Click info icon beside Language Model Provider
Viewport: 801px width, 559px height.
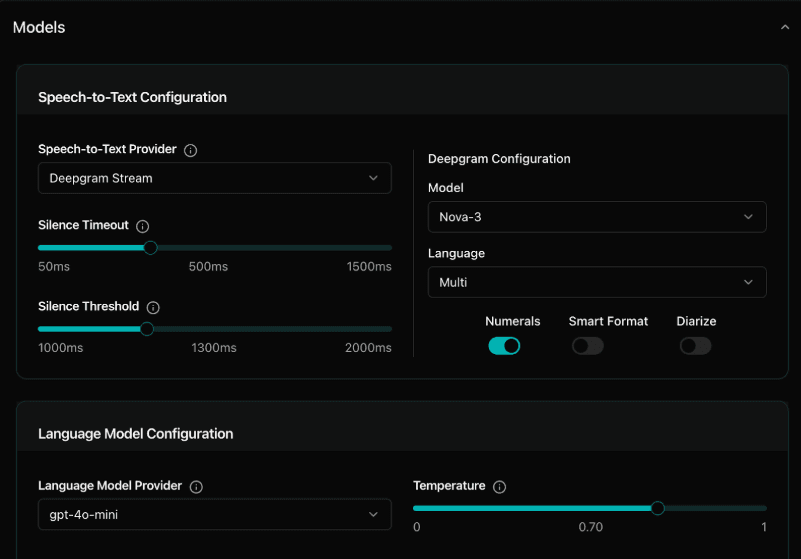click(x=196, y=487)
